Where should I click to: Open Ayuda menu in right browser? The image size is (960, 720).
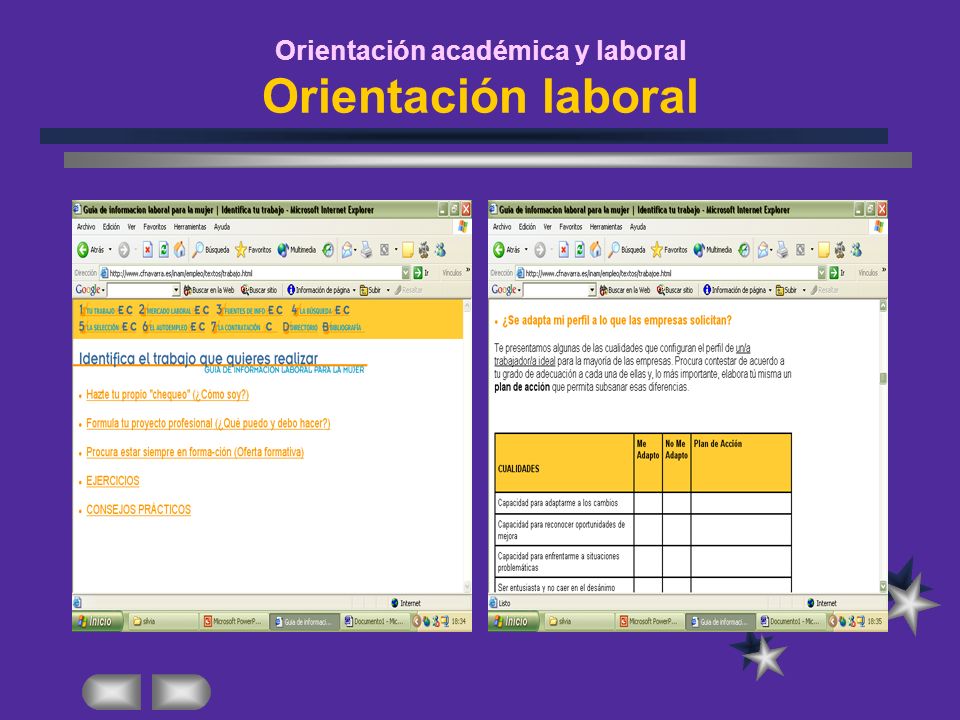pyautogui.click(x=638, y=227)
